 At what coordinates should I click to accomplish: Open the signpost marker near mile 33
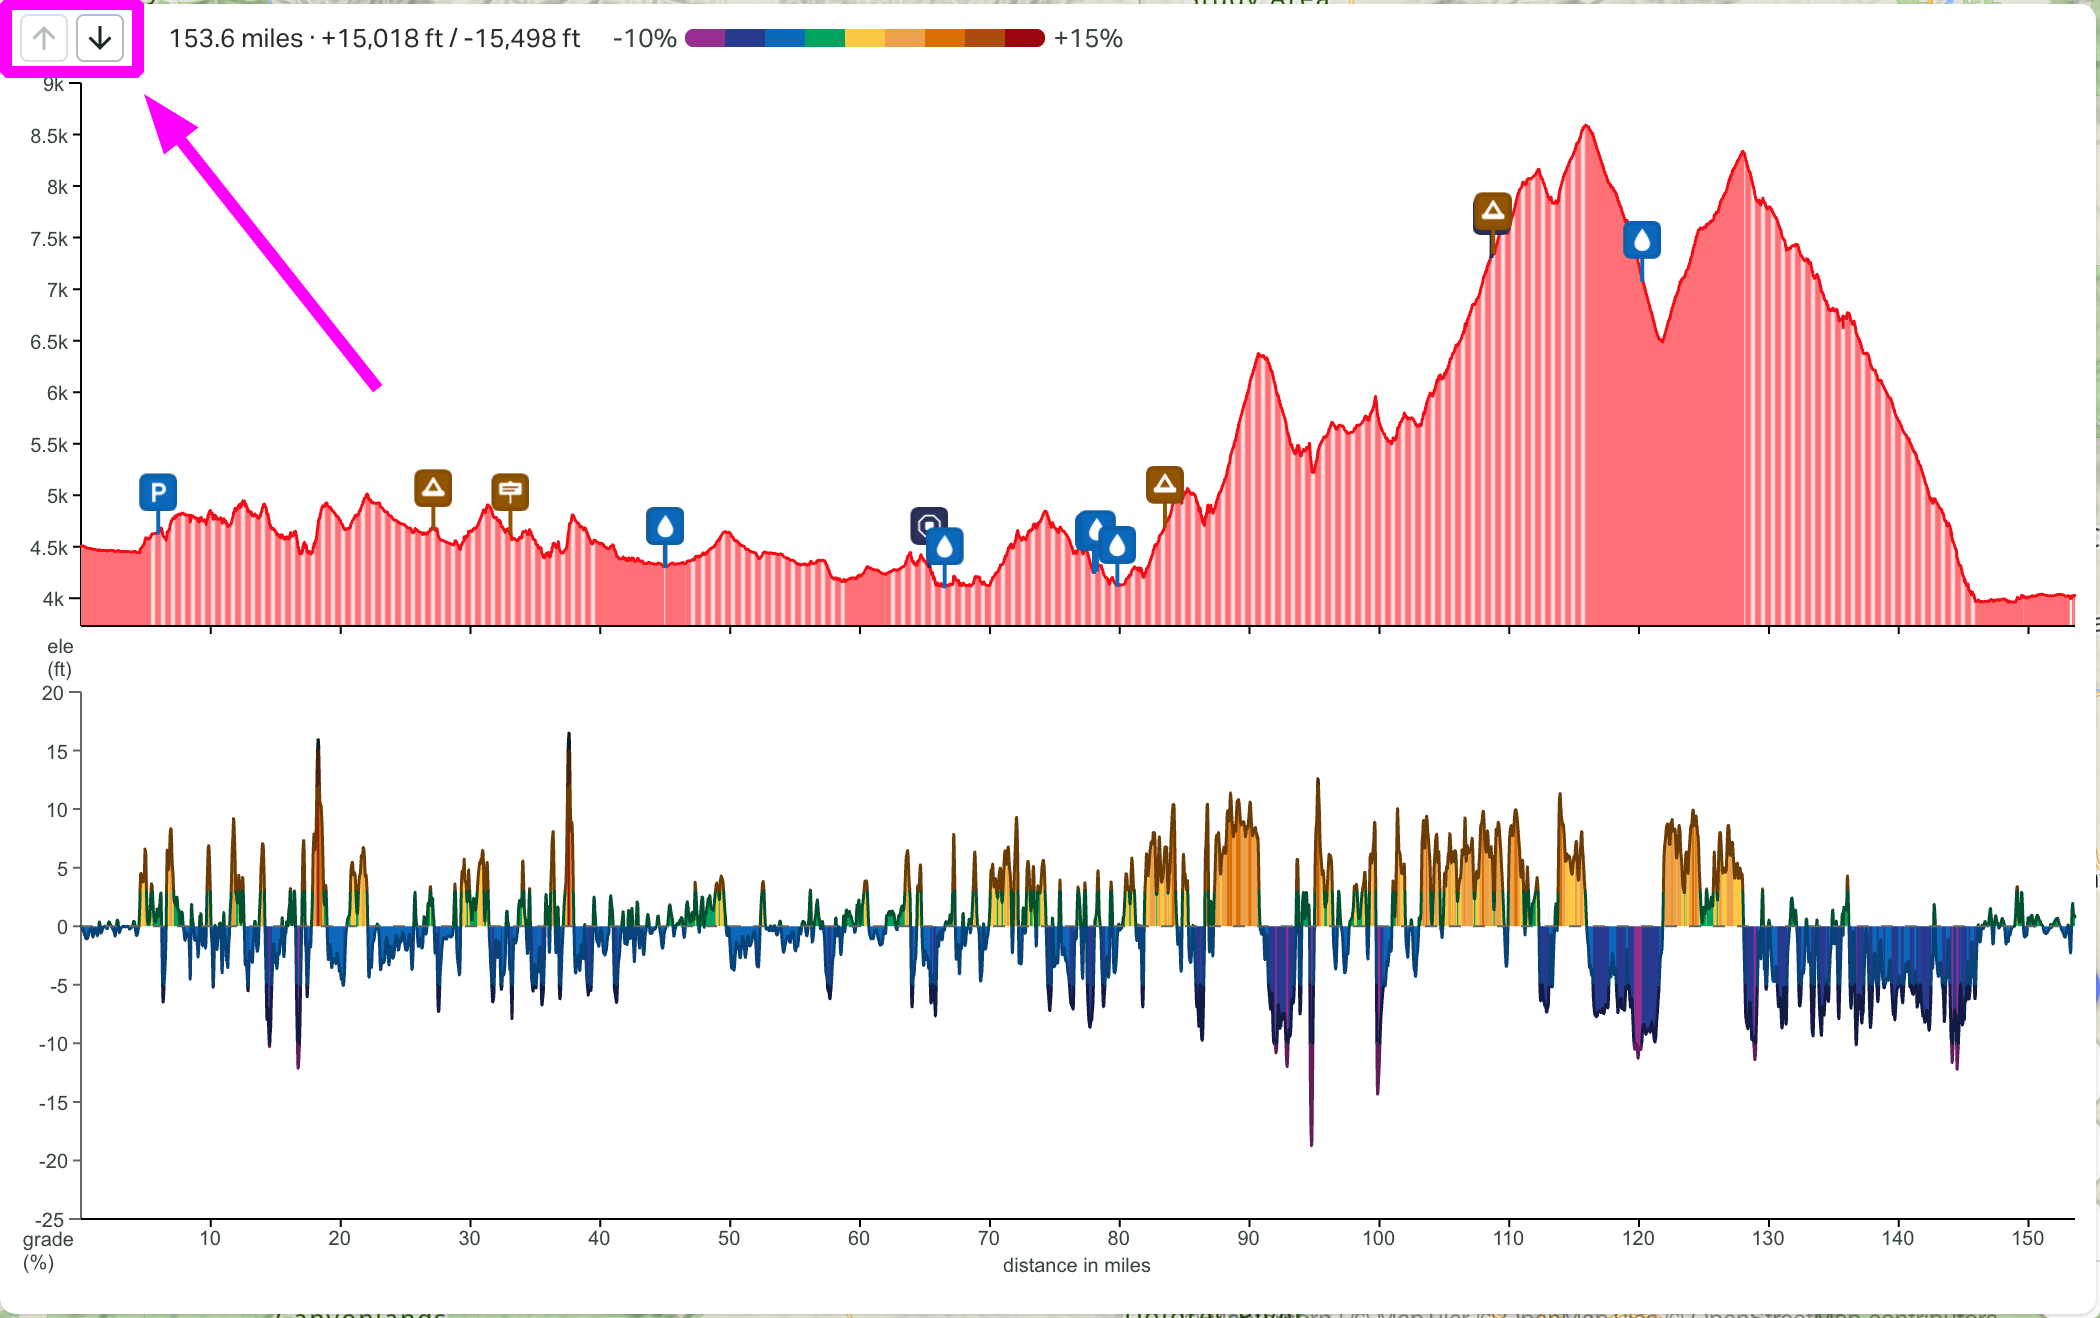click(x=510, y=491)
